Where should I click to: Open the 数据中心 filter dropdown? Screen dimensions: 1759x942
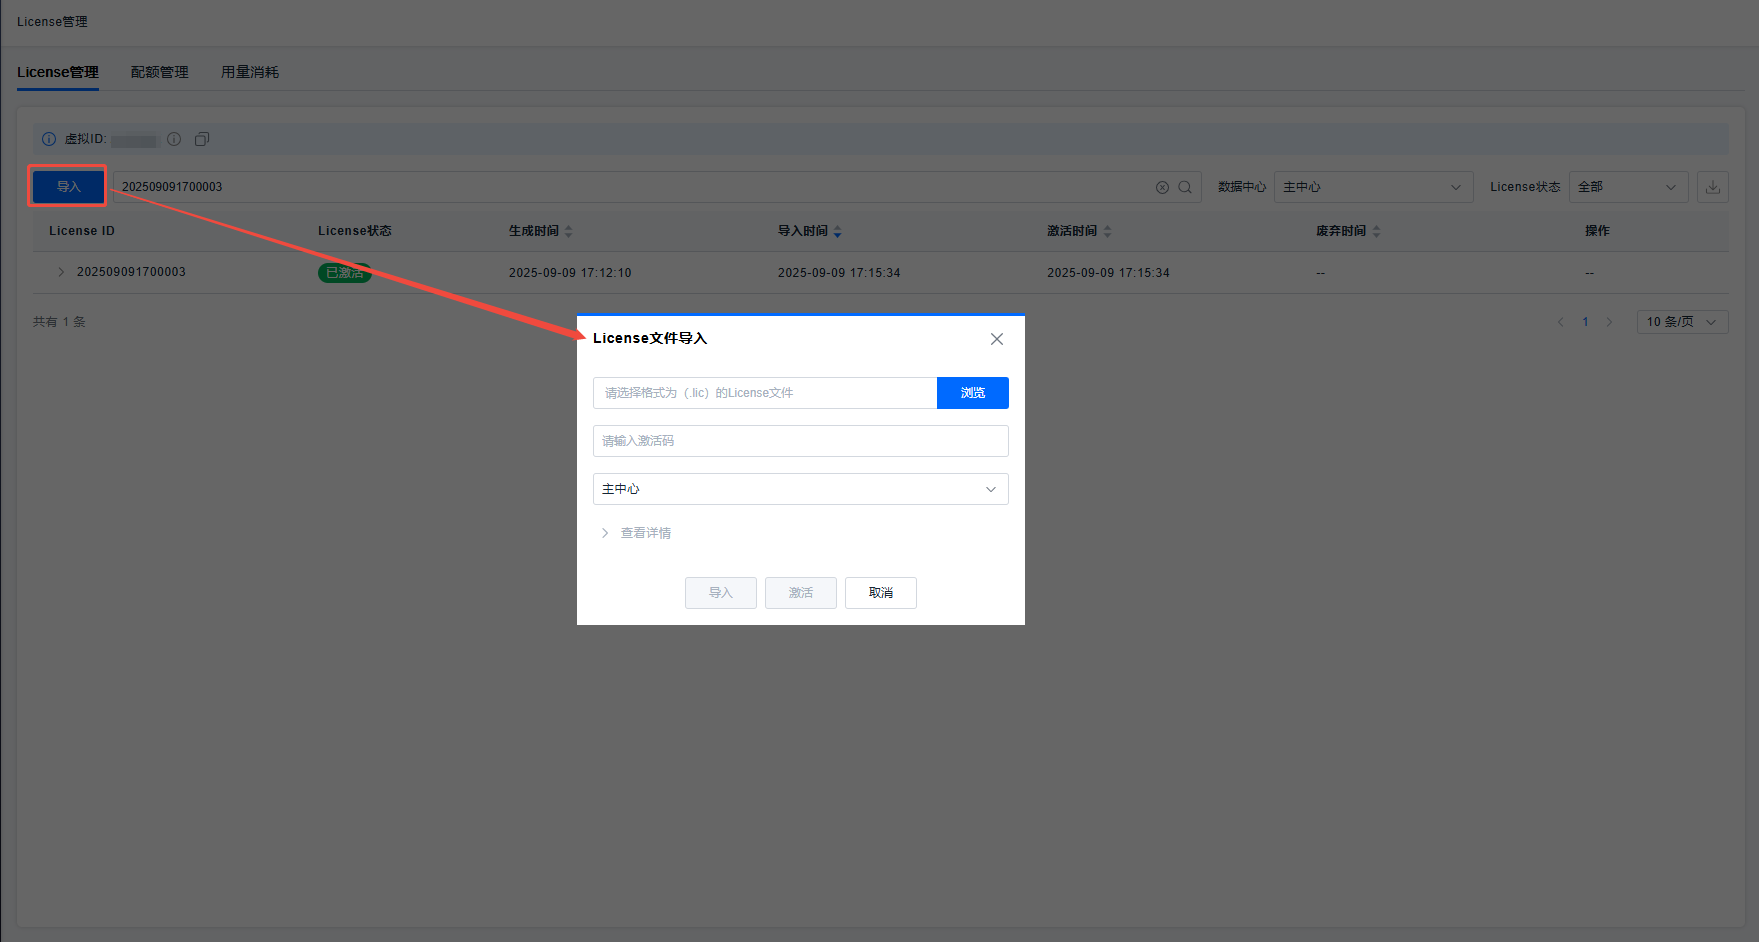(x=1372, y=187)
